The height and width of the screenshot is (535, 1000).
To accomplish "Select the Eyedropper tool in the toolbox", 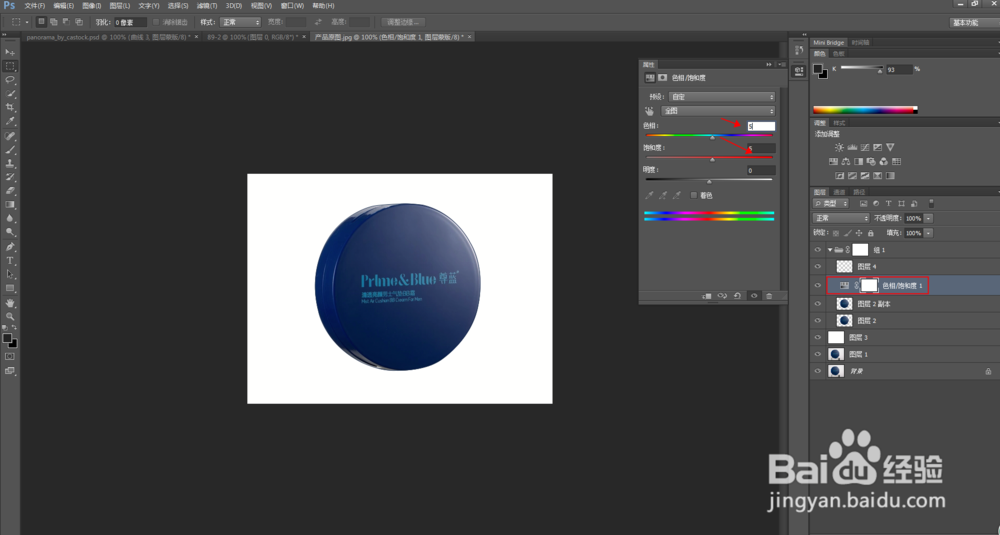I will (x=10, y=121).
